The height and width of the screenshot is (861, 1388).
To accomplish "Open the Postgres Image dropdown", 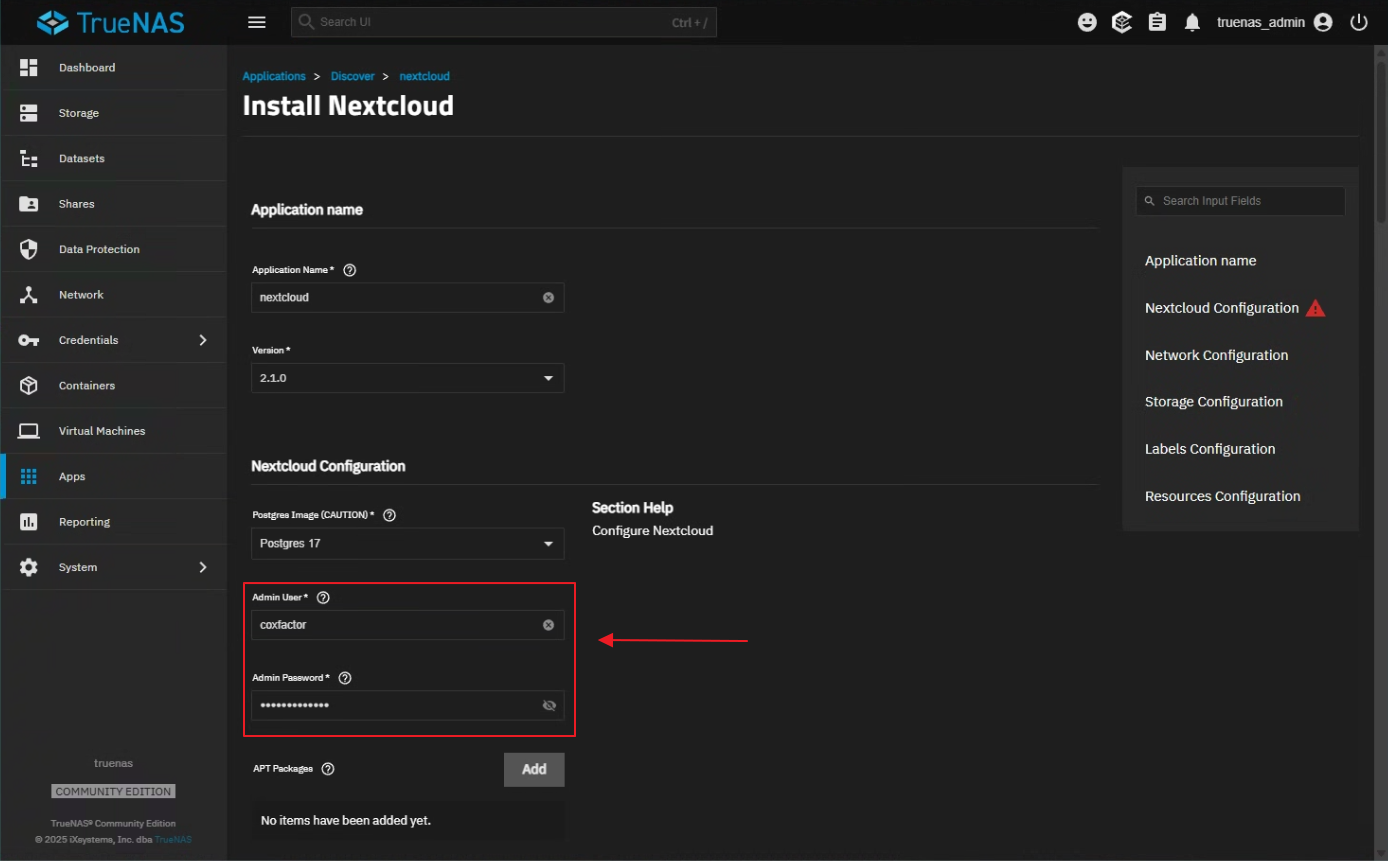I will [x=408, y=543].
